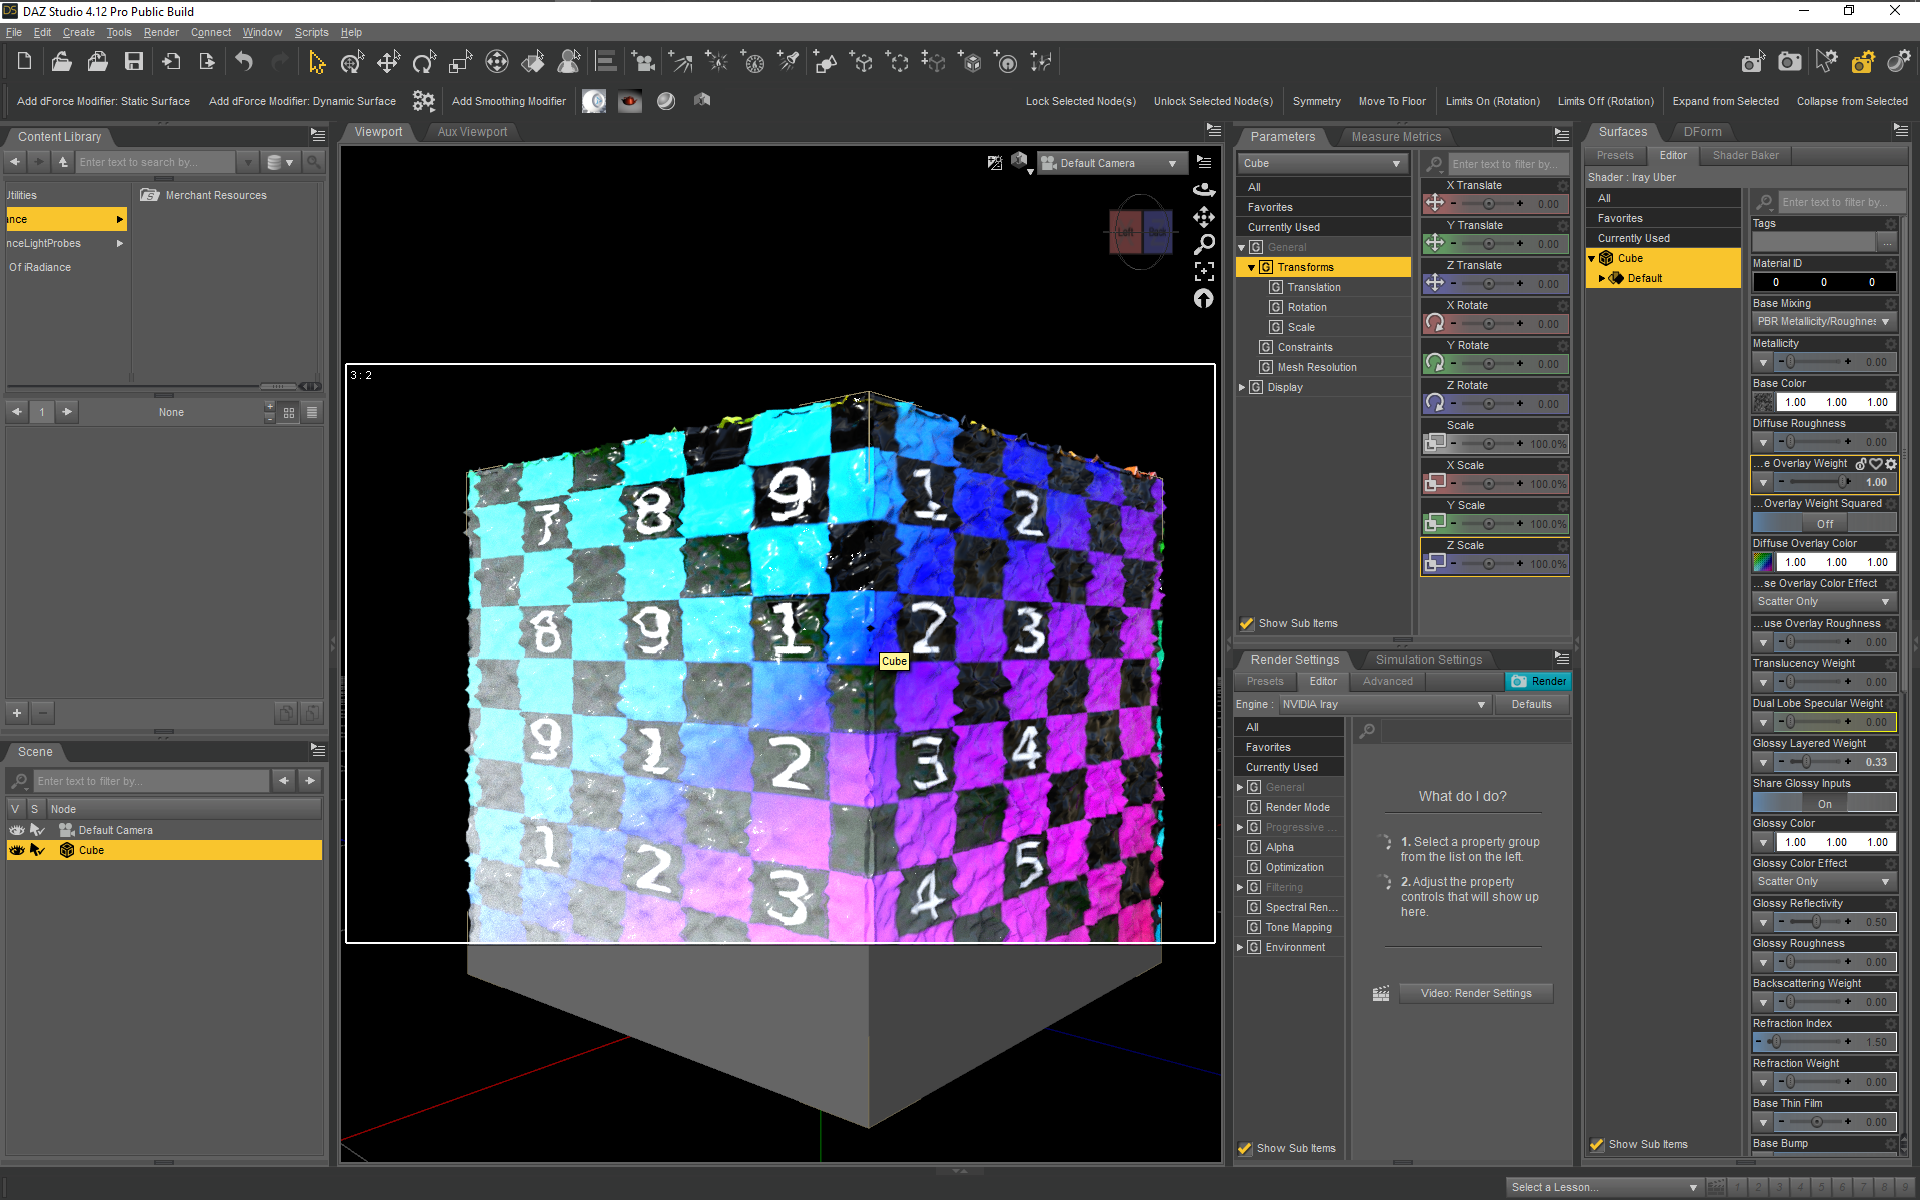Click the Scene filter text field
This screenshot has height=1200, width=1920.
pyautogui.click(x=150, y=781)
